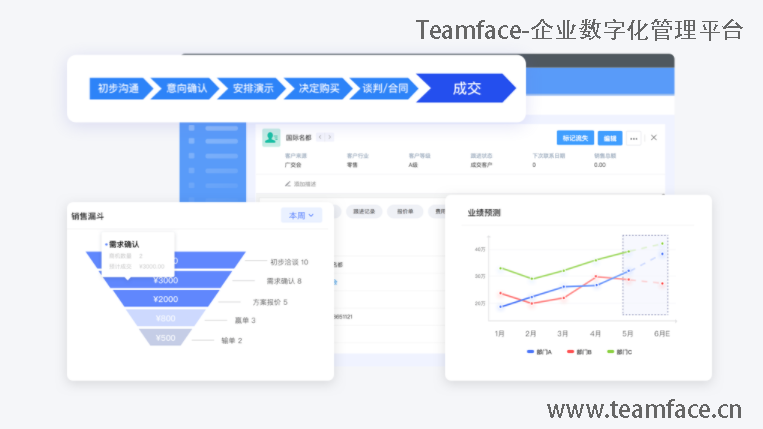The image size is (763, 429).
Task: Click the 输单 2 funnel label
Action: coord(232,340)
